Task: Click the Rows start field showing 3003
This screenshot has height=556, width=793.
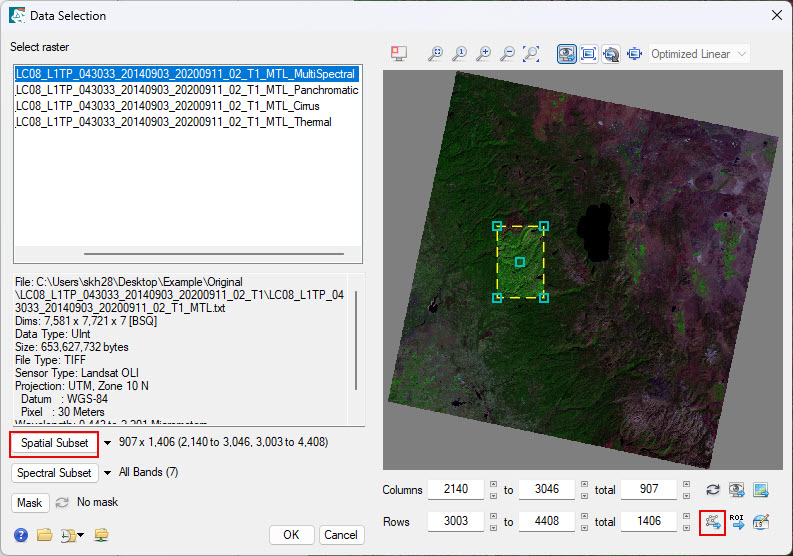Action: [x=456, y=521]
